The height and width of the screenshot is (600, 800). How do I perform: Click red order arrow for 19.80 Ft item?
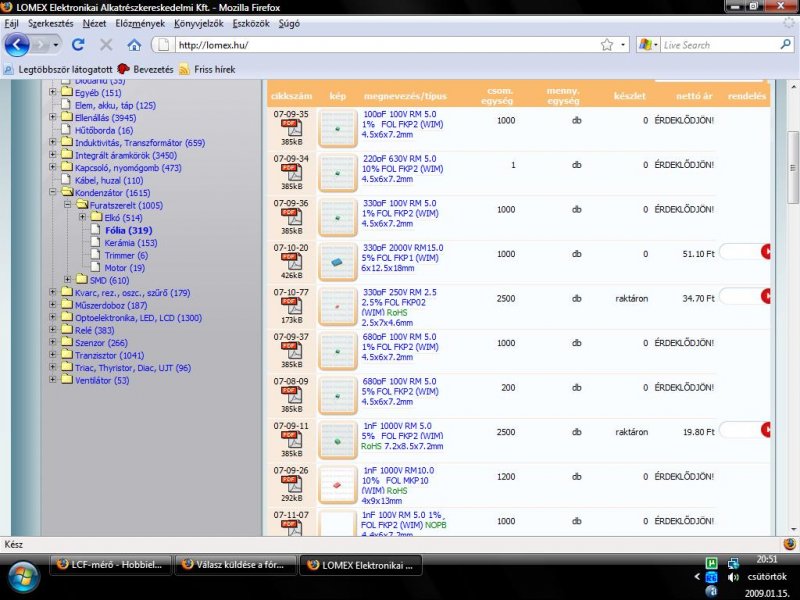point(765,430)
